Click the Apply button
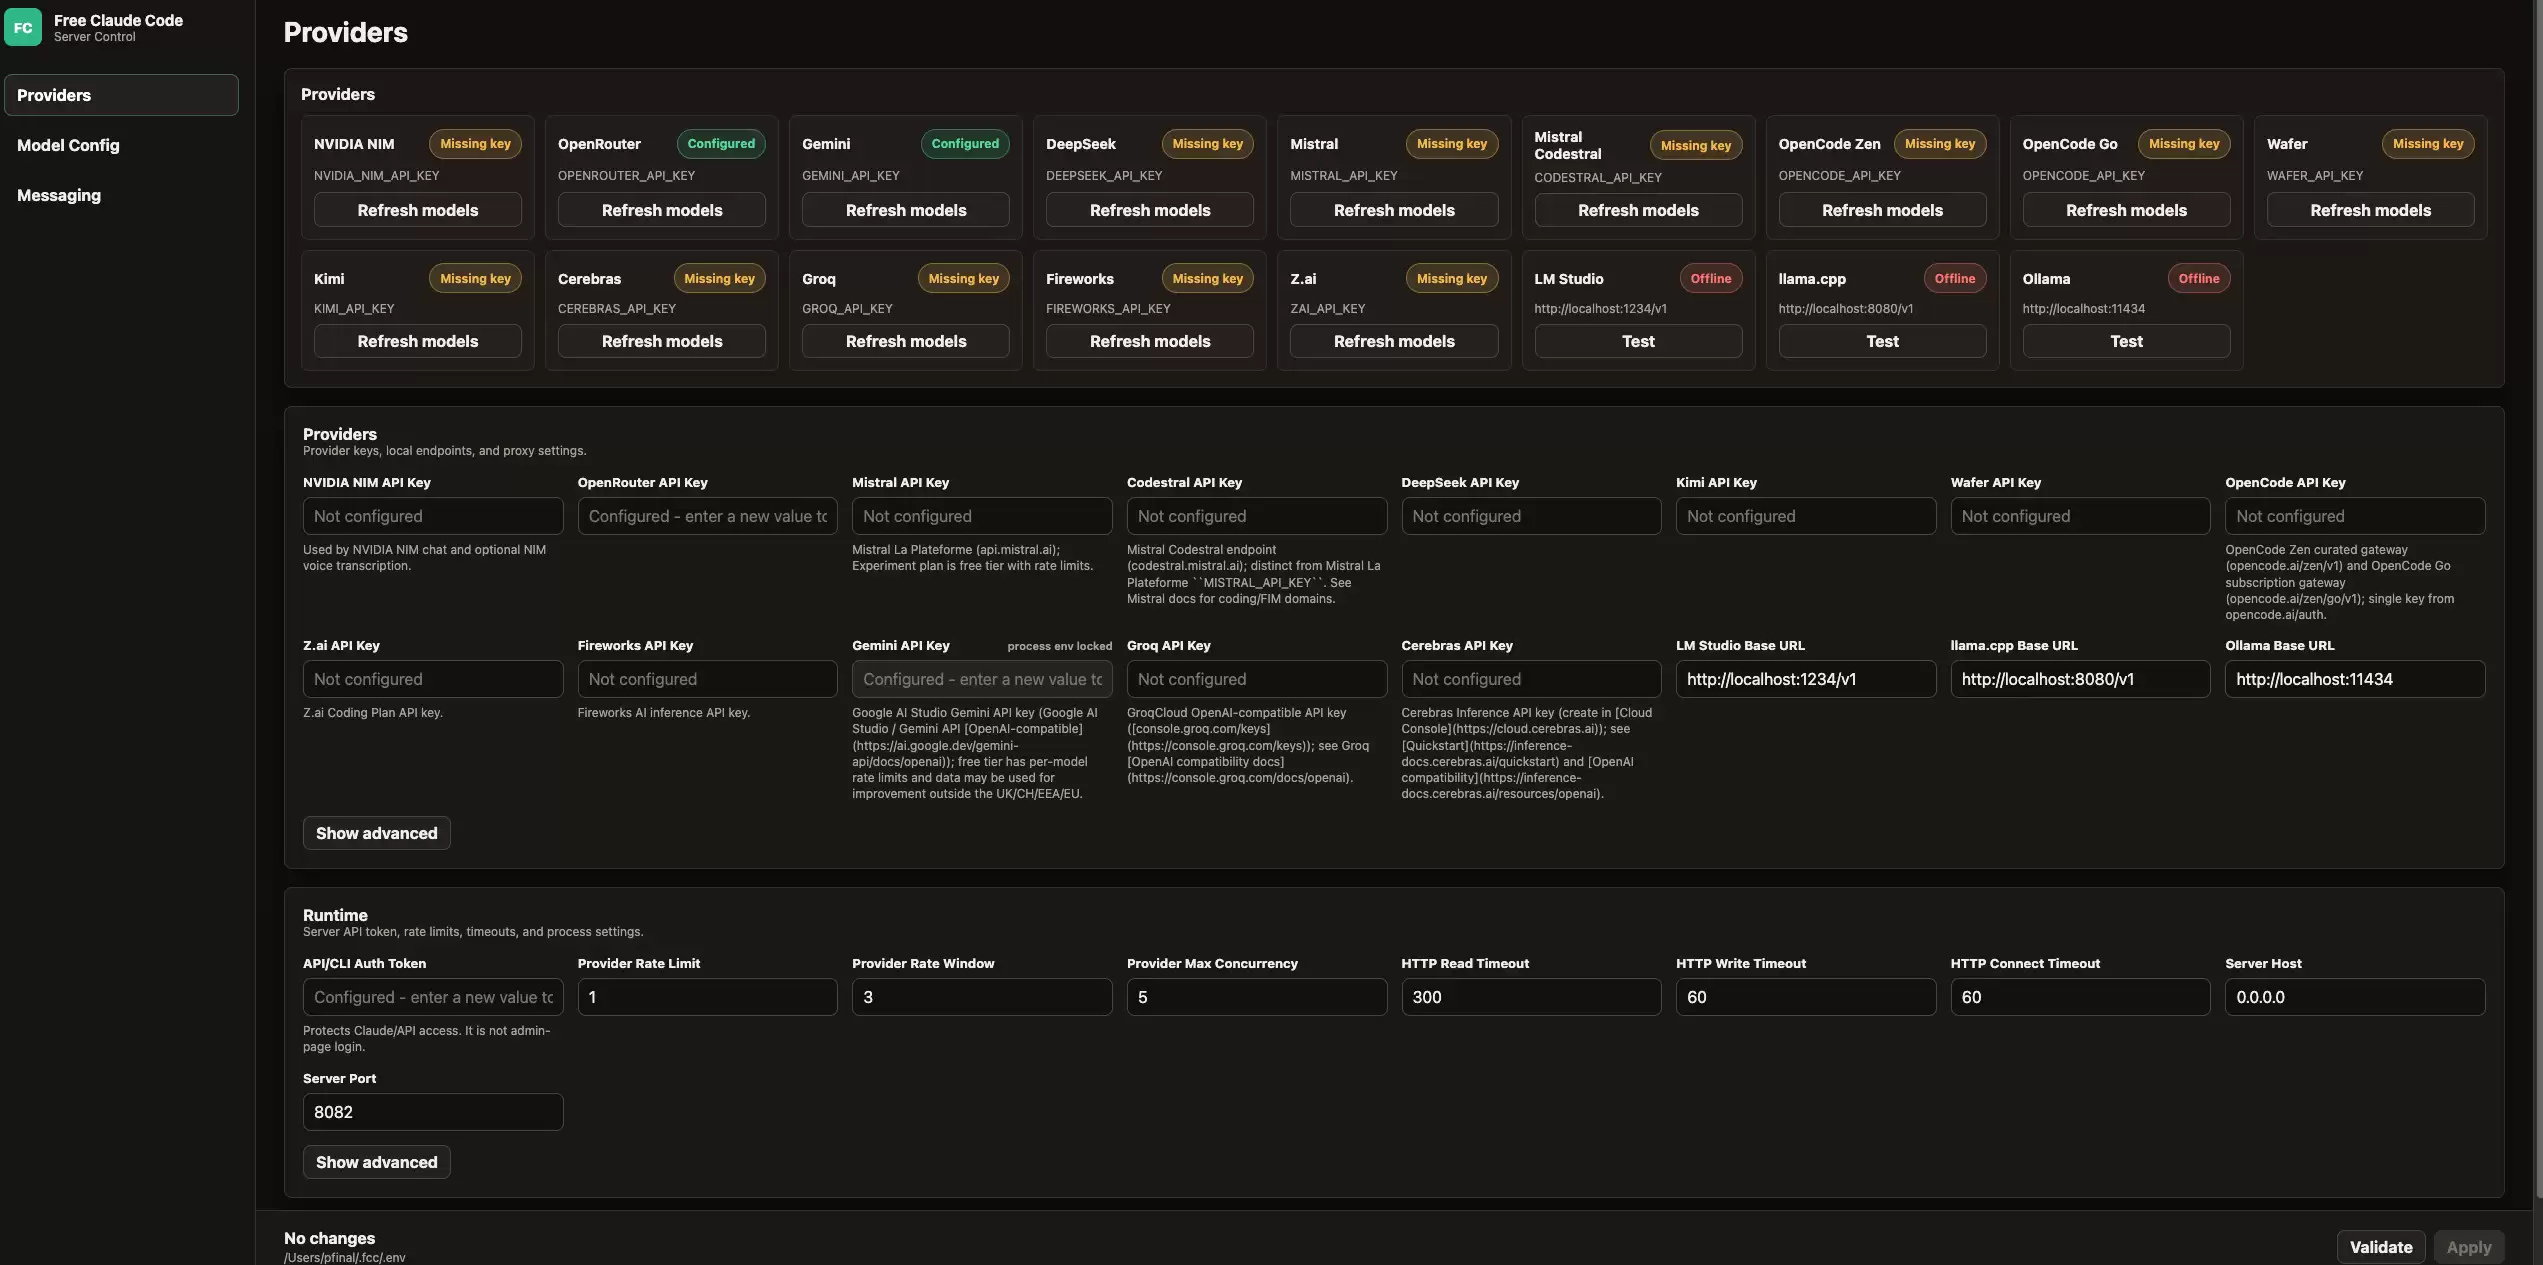The width and height of the screenshot is (2543, 1265). click(2468, 1247)
